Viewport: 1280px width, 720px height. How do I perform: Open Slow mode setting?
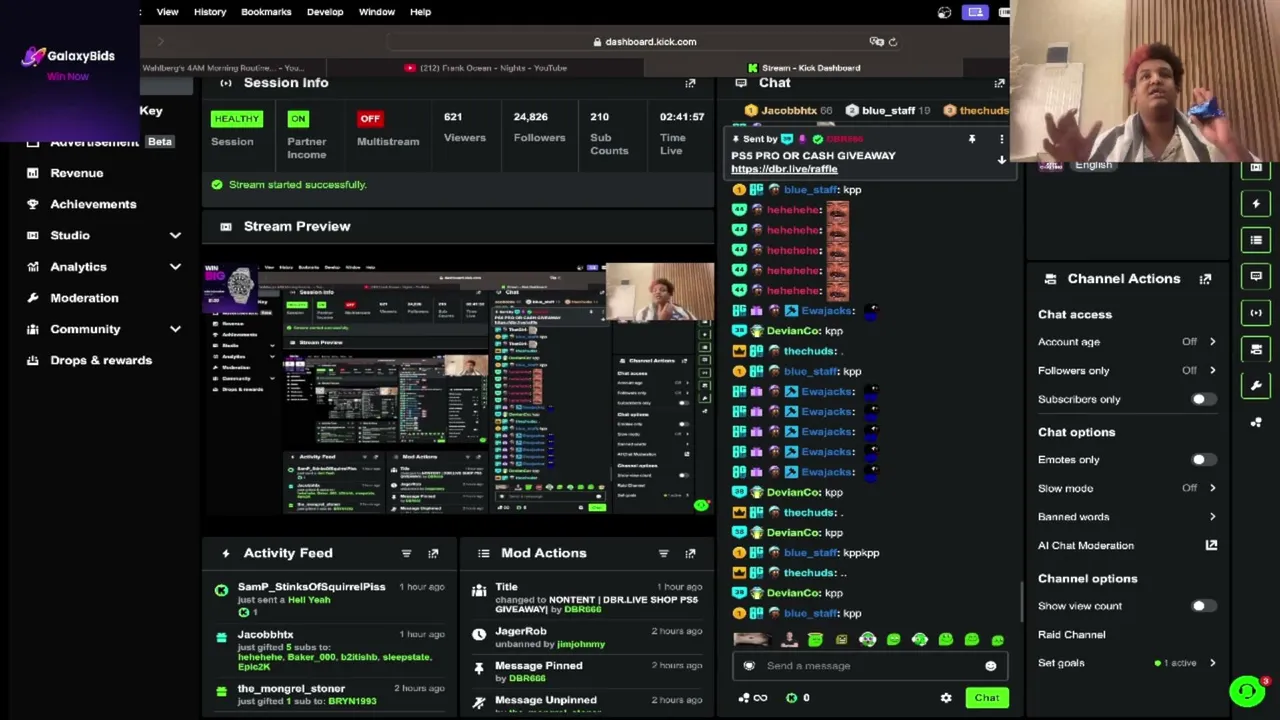1127,488
